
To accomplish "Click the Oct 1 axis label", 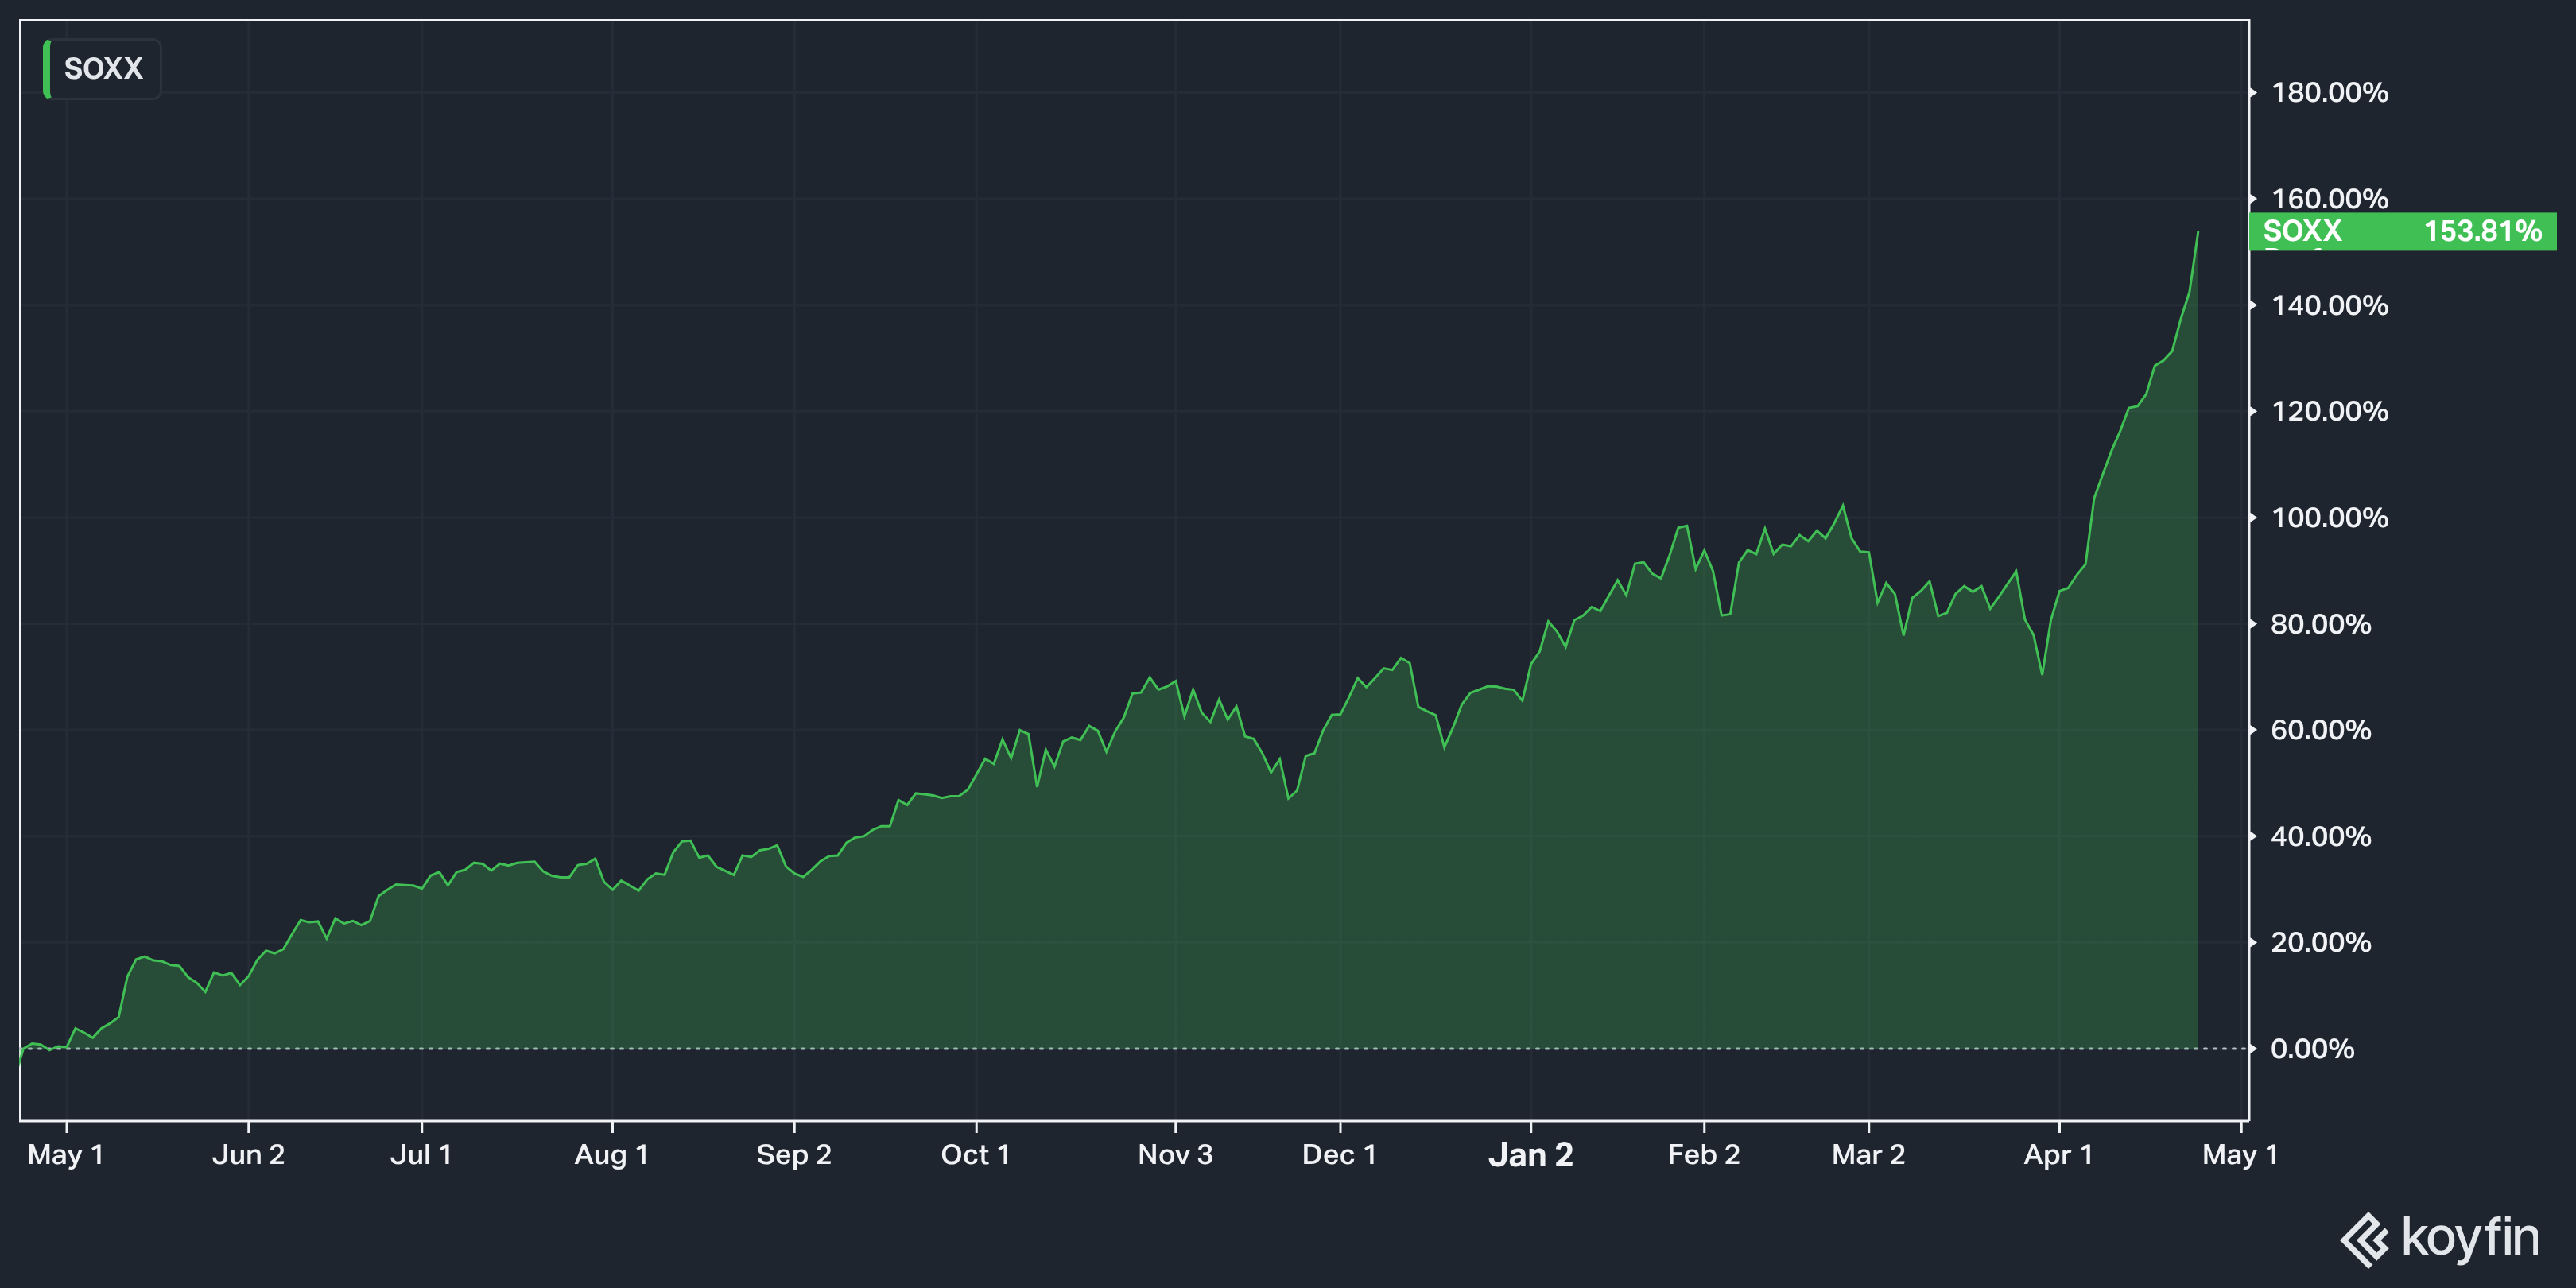I will 975,1155.
